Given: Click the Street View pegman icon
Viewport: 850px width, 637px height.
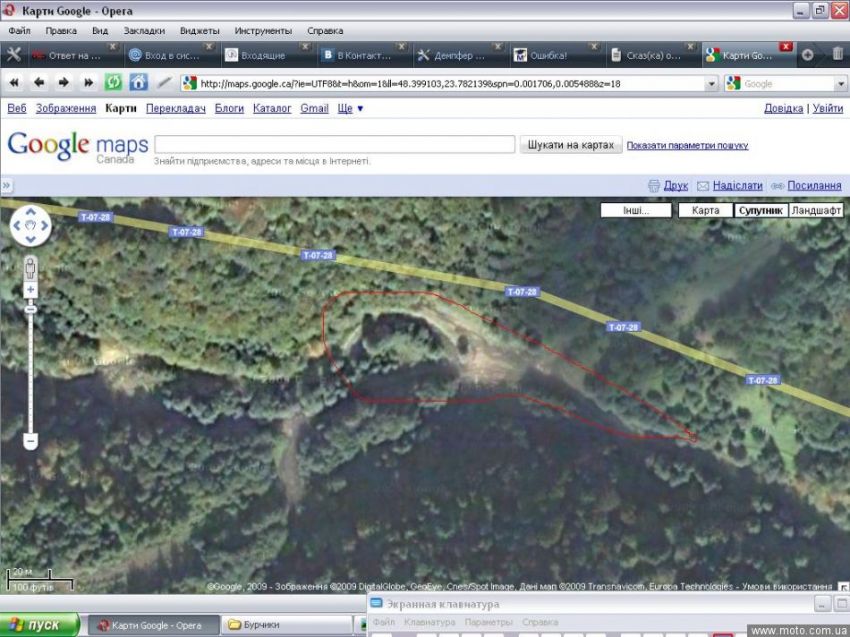Looking at the screenshot, I should click(30, 268).
